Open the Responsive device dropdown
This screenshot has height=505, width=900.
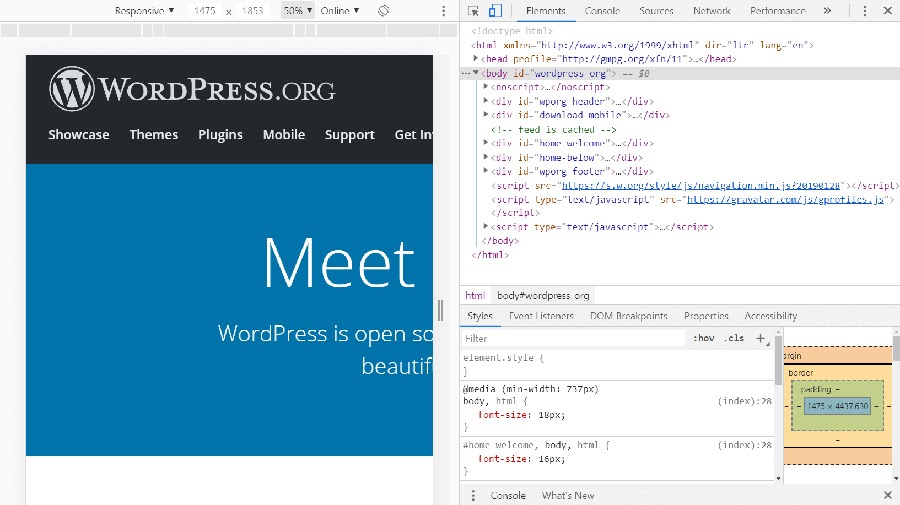coord(144,10)
